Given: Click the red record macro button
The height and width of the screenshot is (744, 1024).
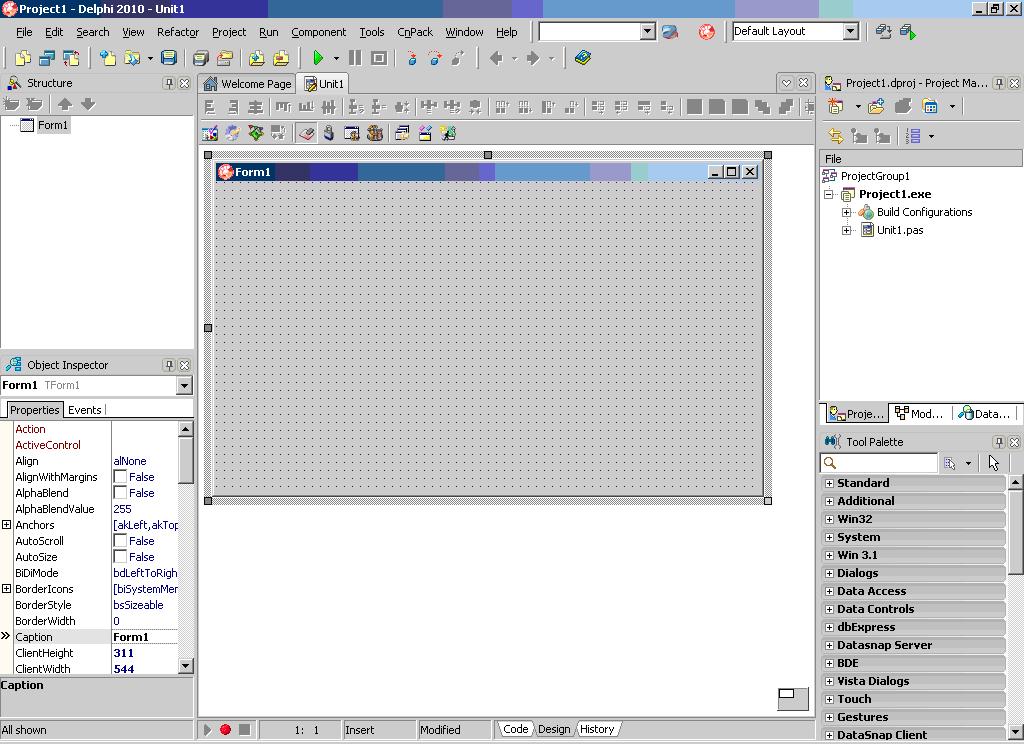Looking at the screenshot, I should (225, 730).
